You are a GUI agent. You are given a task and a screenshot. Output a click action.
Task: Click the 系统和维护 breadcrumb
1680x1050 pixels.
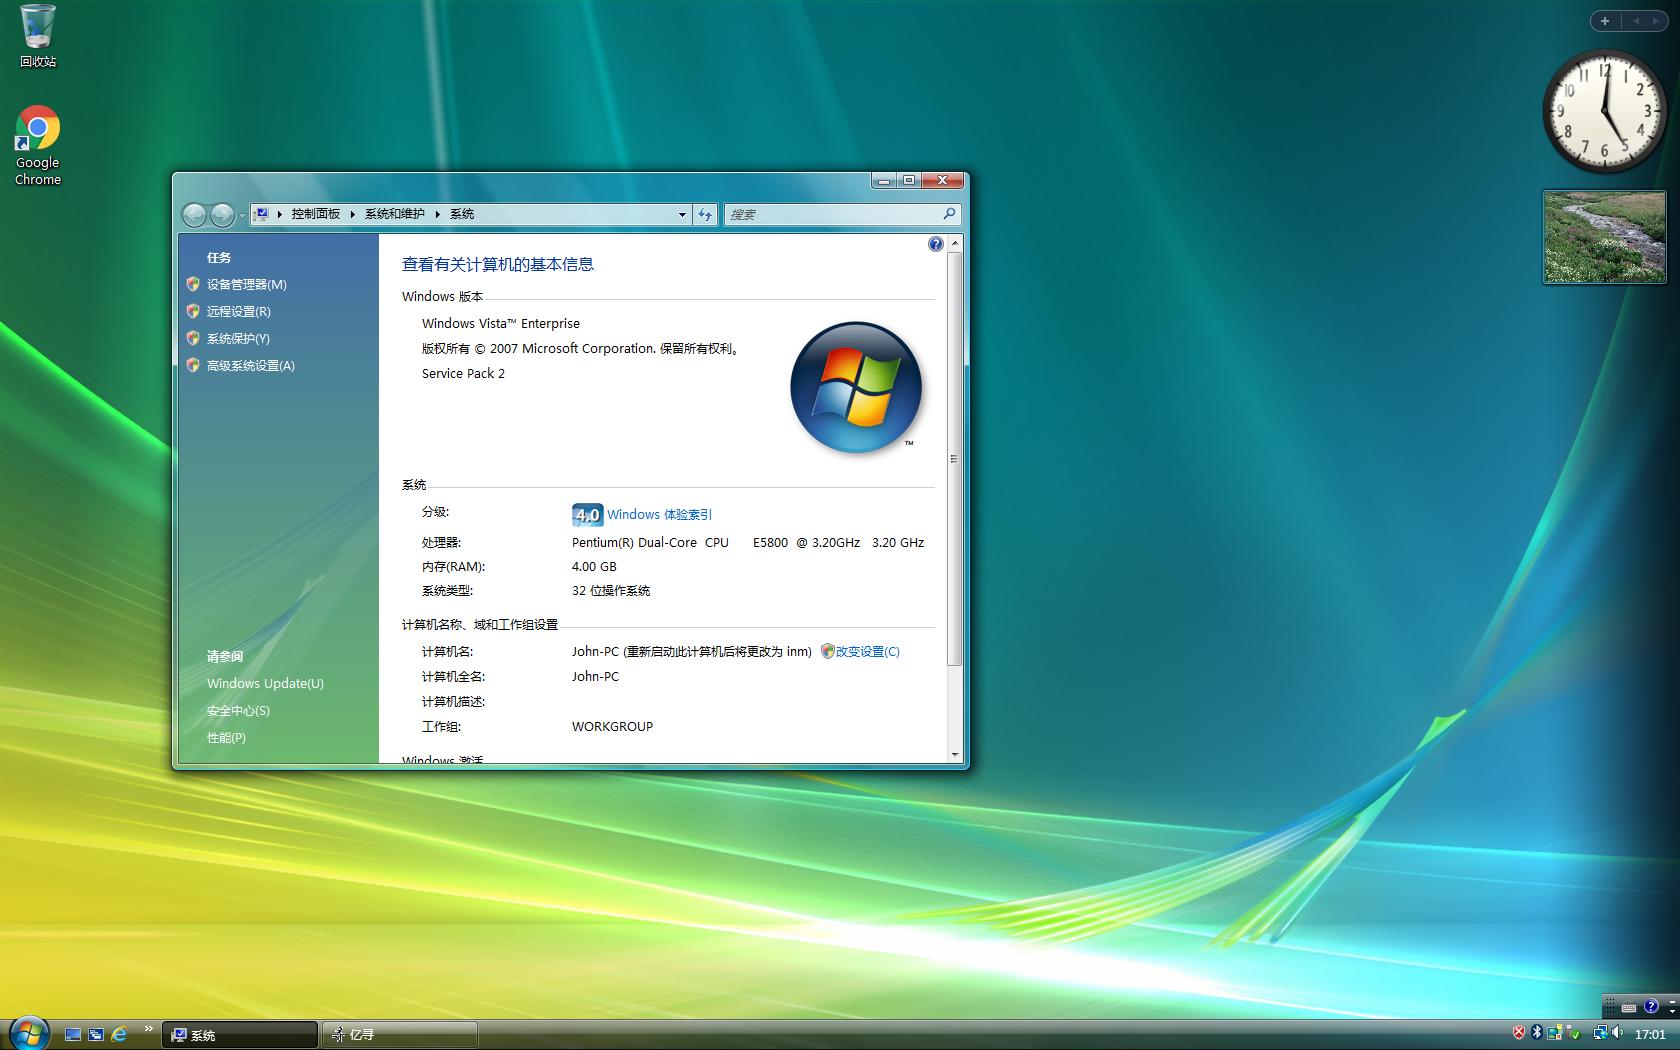point(394,214)
